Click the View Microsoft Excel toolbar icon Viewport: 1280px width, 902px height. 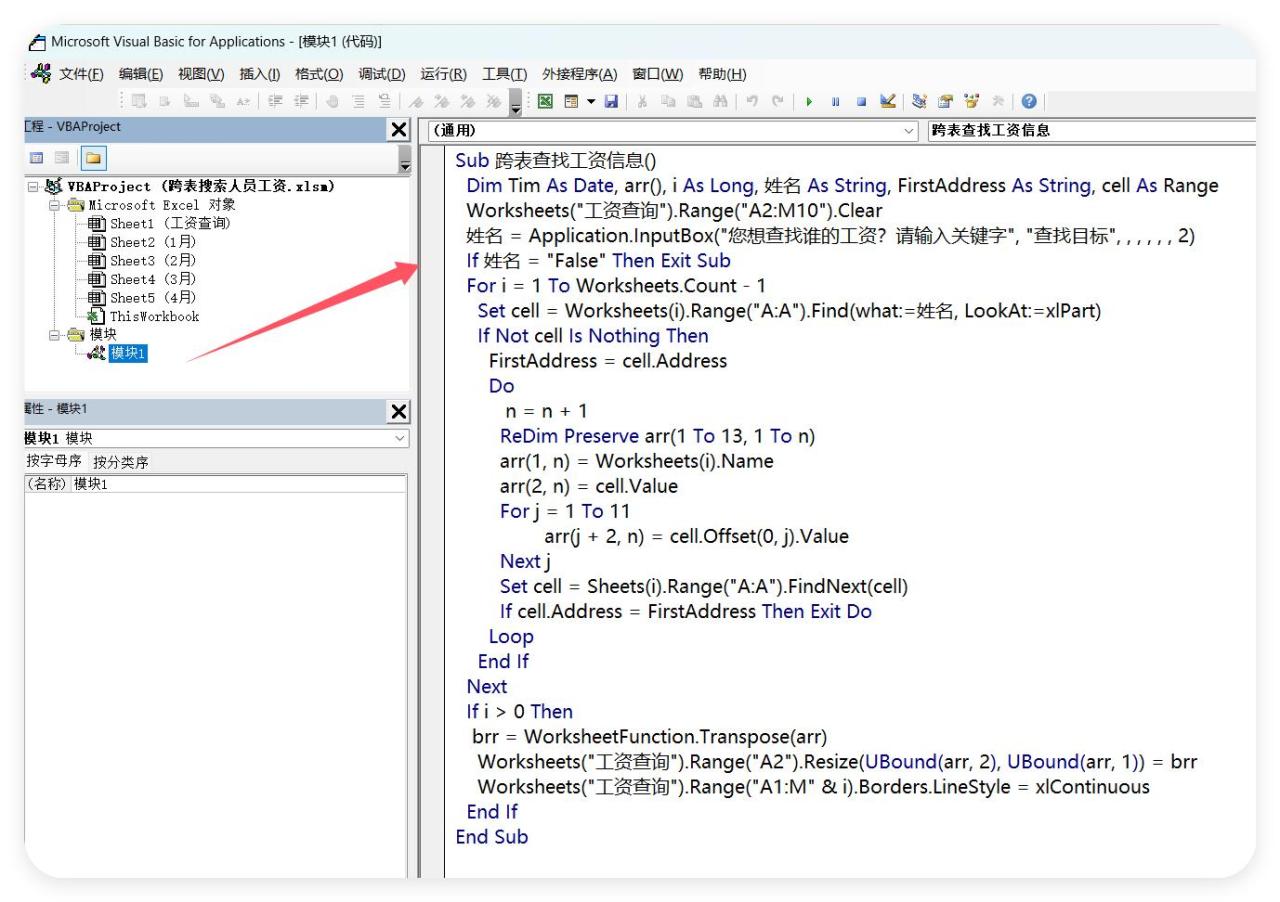pos(545,102)
